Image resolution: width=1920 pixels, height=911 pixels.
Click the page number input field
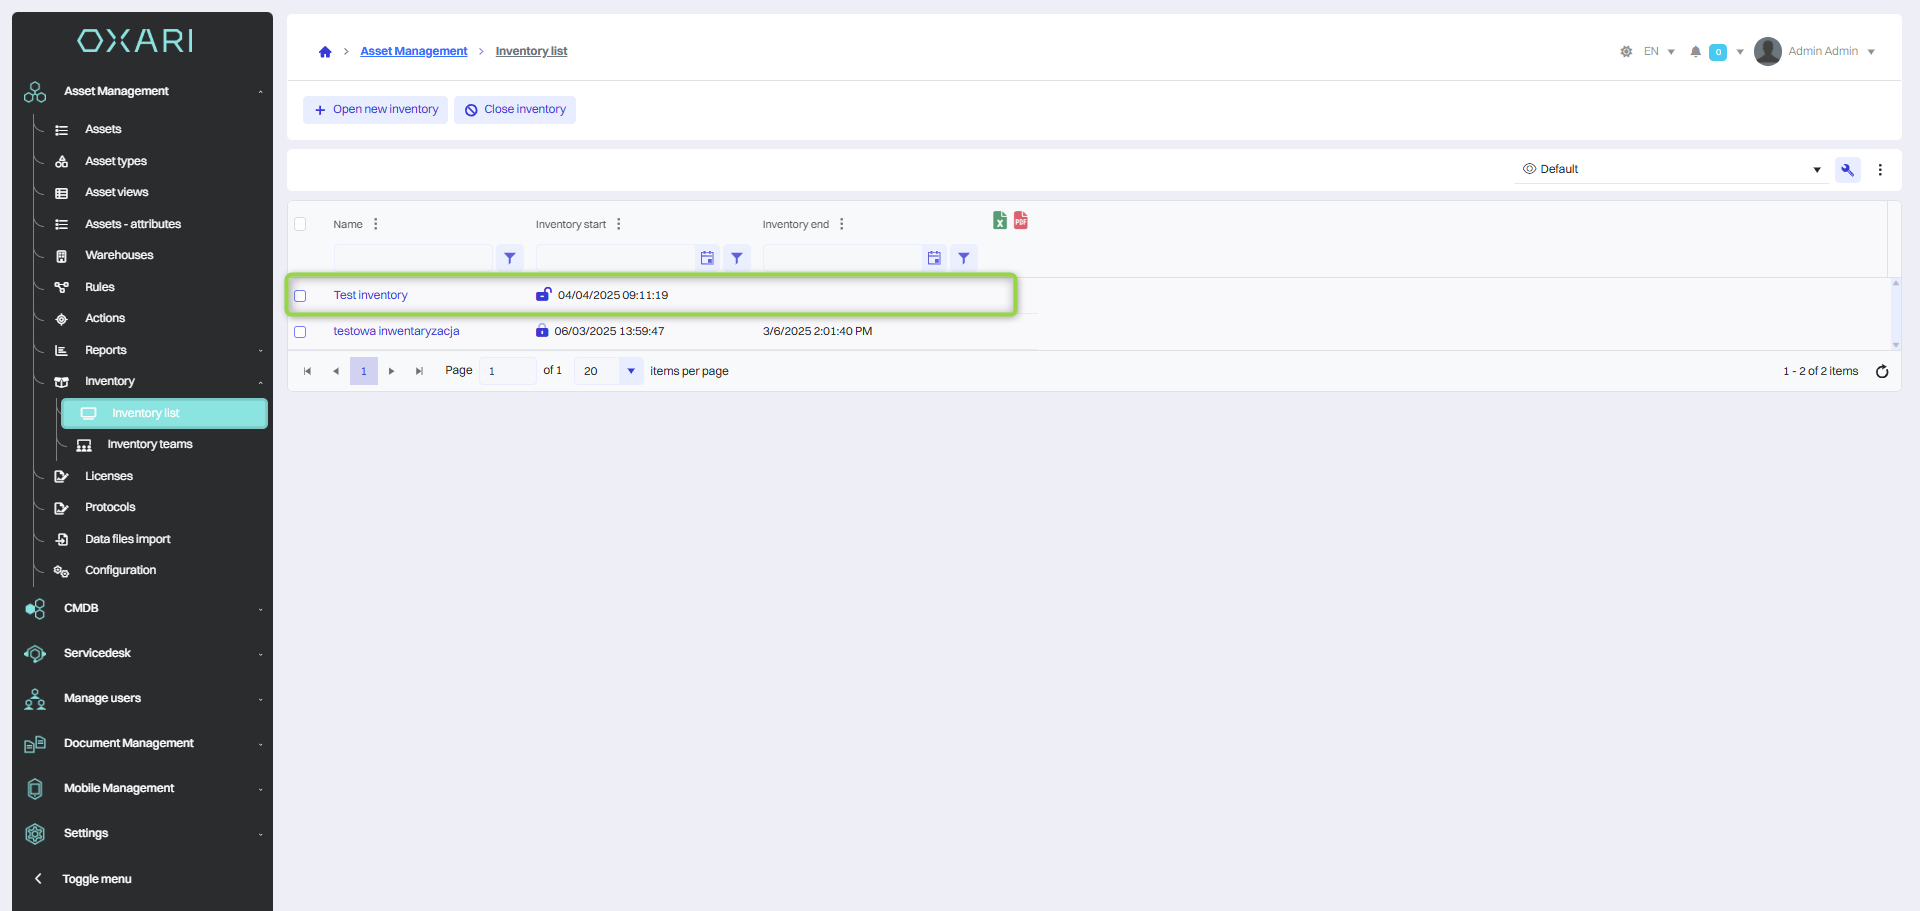coord(507,371)
